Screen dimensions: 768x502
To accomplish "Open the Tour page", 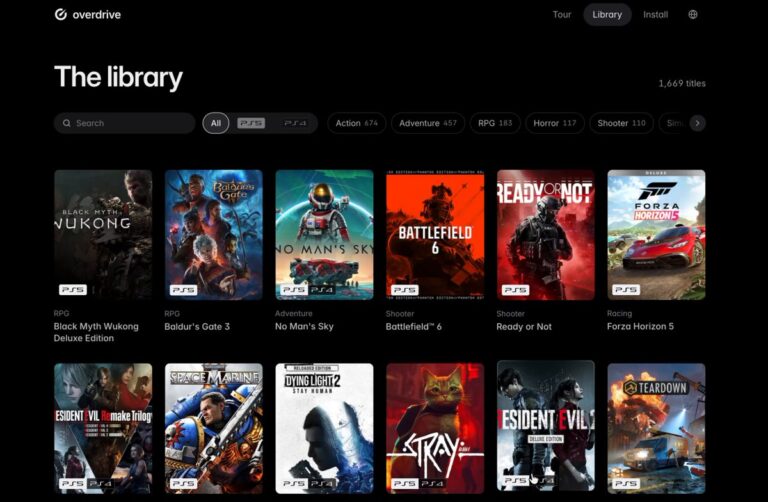I will pyautogui.click(x=562, y=15).
